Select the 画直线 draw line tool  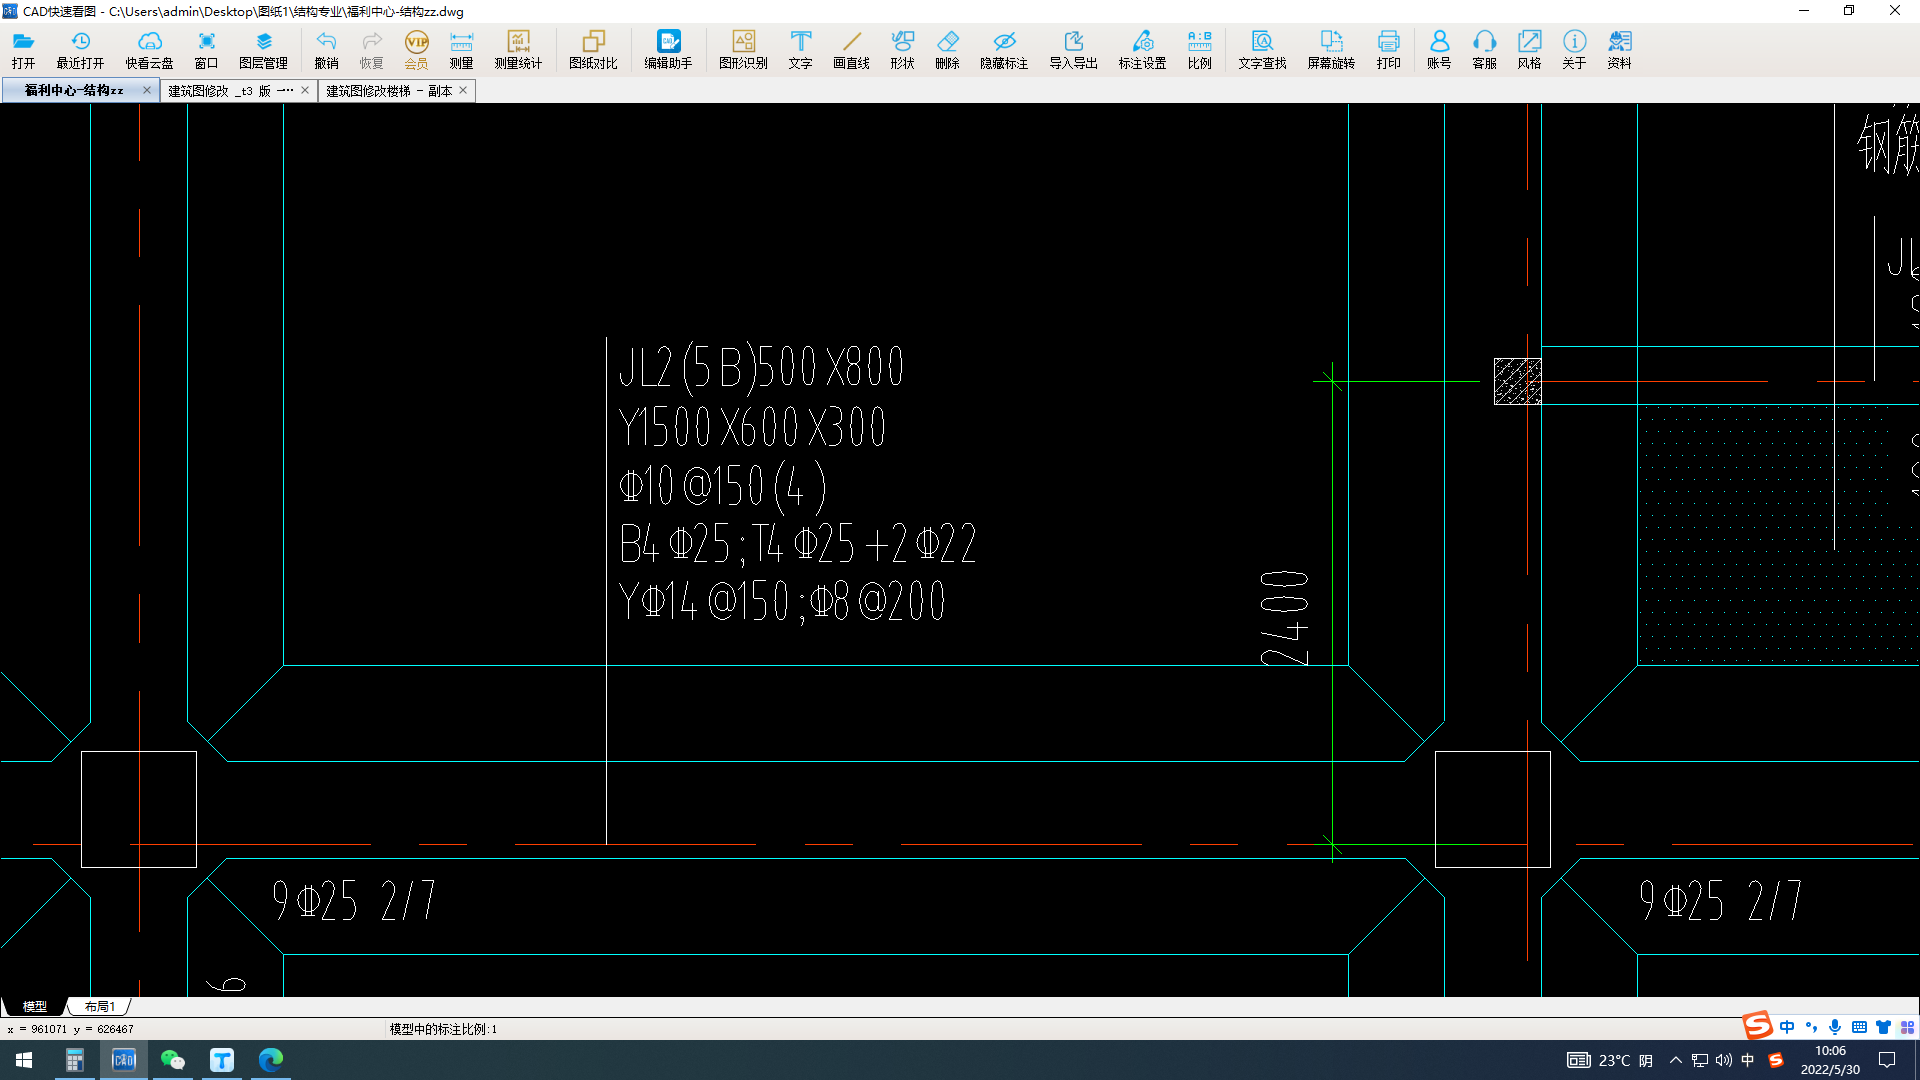pyautogui.click(x=851, y=50)
